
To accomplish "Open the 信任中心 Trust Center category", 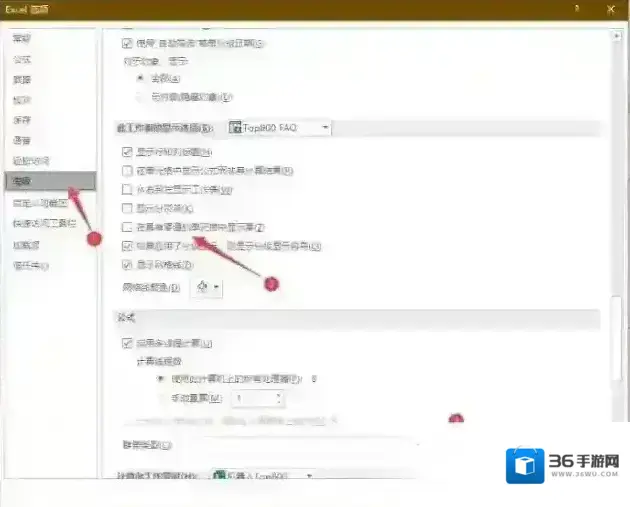I will click(31, 266).
